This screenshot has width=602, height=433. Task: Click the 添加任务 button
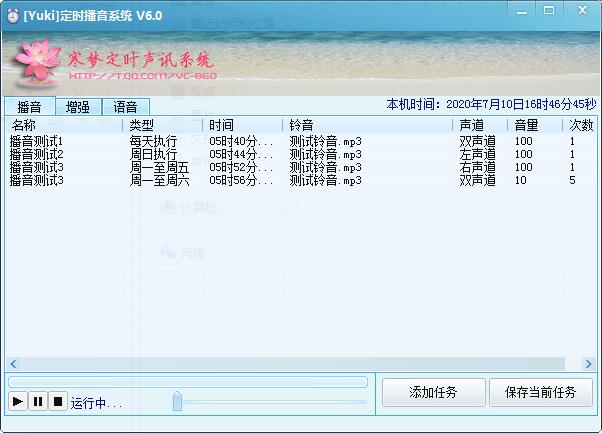pyautogui.click(x=433, y=393)
